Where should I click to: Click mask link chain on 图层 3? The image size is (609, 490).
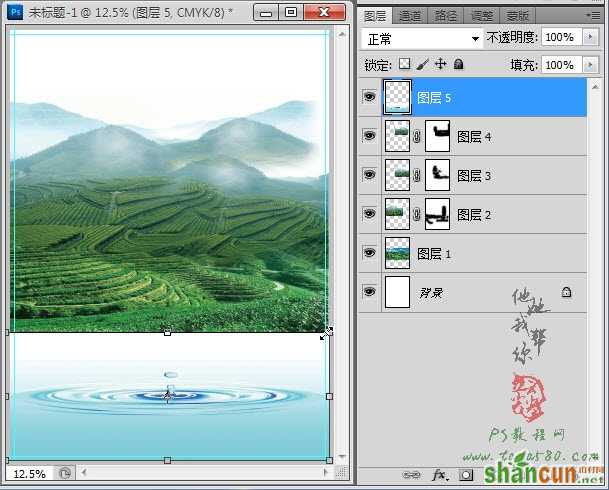click(417, 175)
